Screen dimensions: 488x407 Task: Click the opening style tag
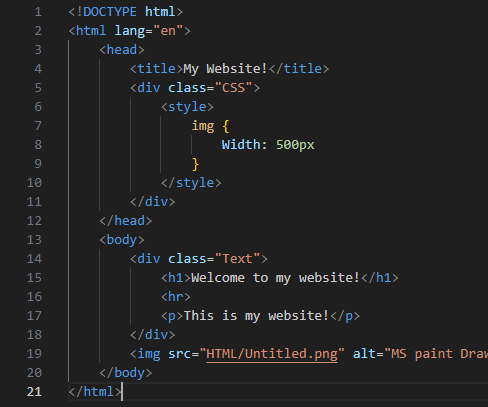point(187,107)
